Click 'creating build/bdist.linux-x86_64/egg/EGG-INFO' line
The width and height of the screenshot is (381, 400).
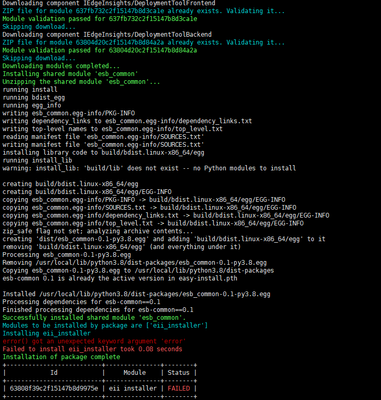tap(87, 192)
